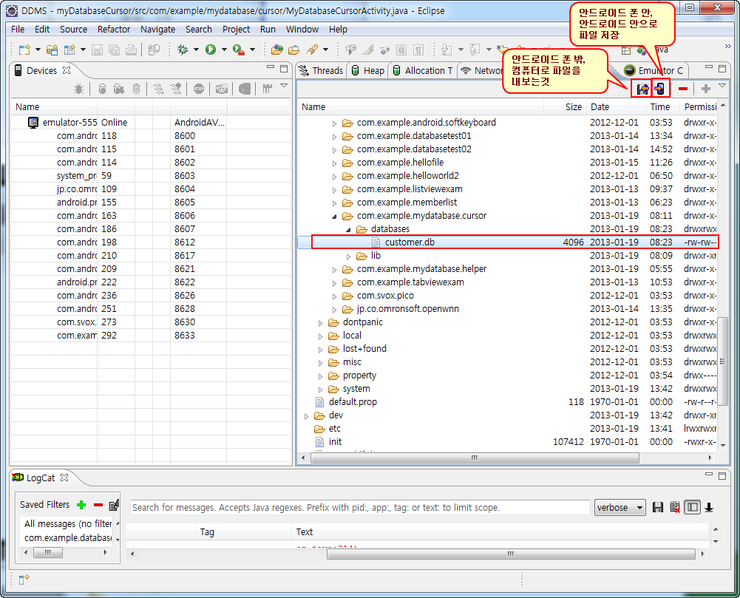Select com.svox process with port 8630

click(151, 322)
